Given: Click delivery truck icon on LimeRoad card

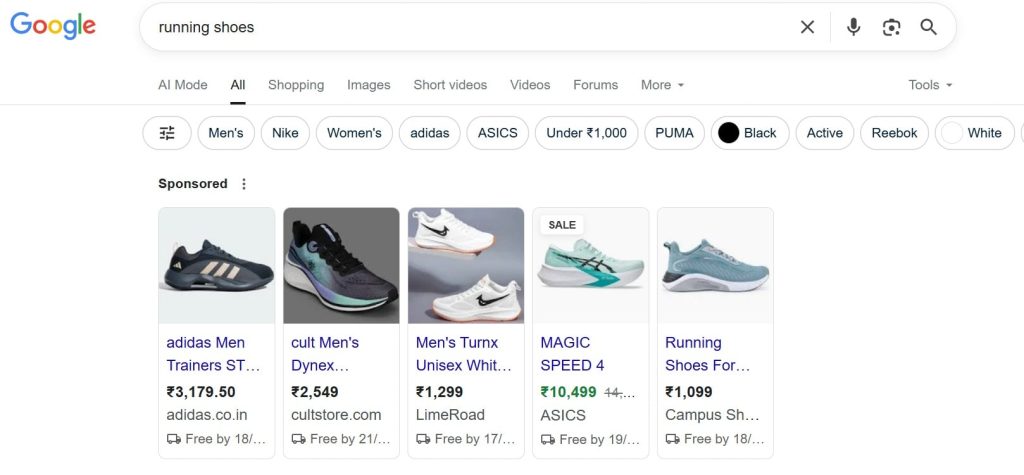Looking at the screenshot, I should (423, 439).
